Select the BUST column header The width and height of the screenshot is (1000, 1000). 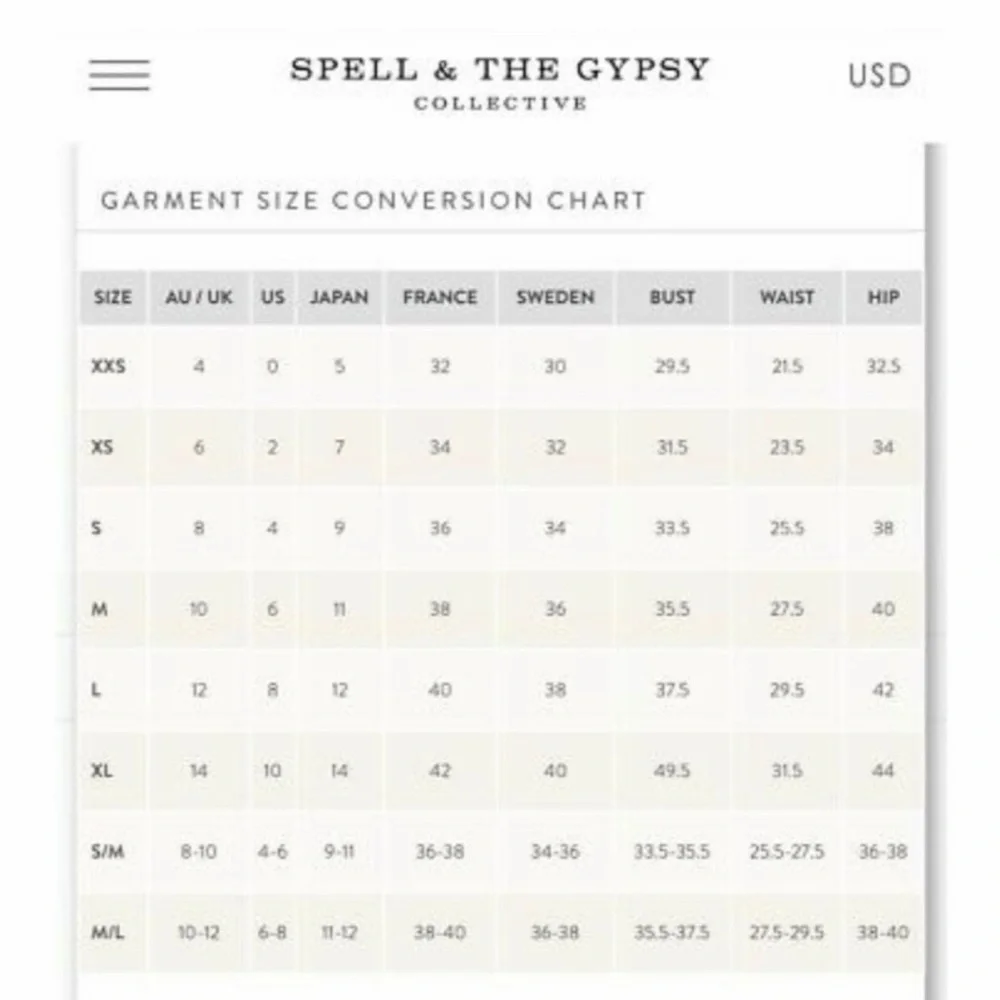(672, 297)
